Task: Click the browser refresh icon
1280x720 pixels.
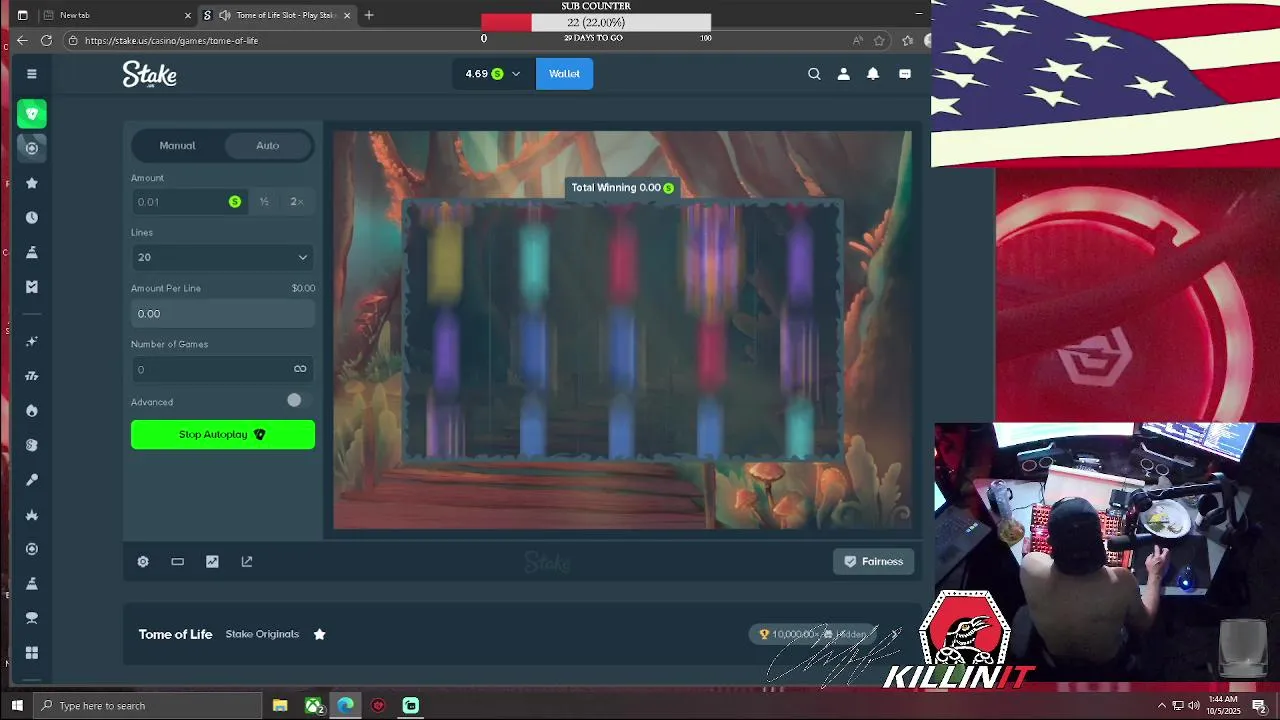Action: point(46,40)
